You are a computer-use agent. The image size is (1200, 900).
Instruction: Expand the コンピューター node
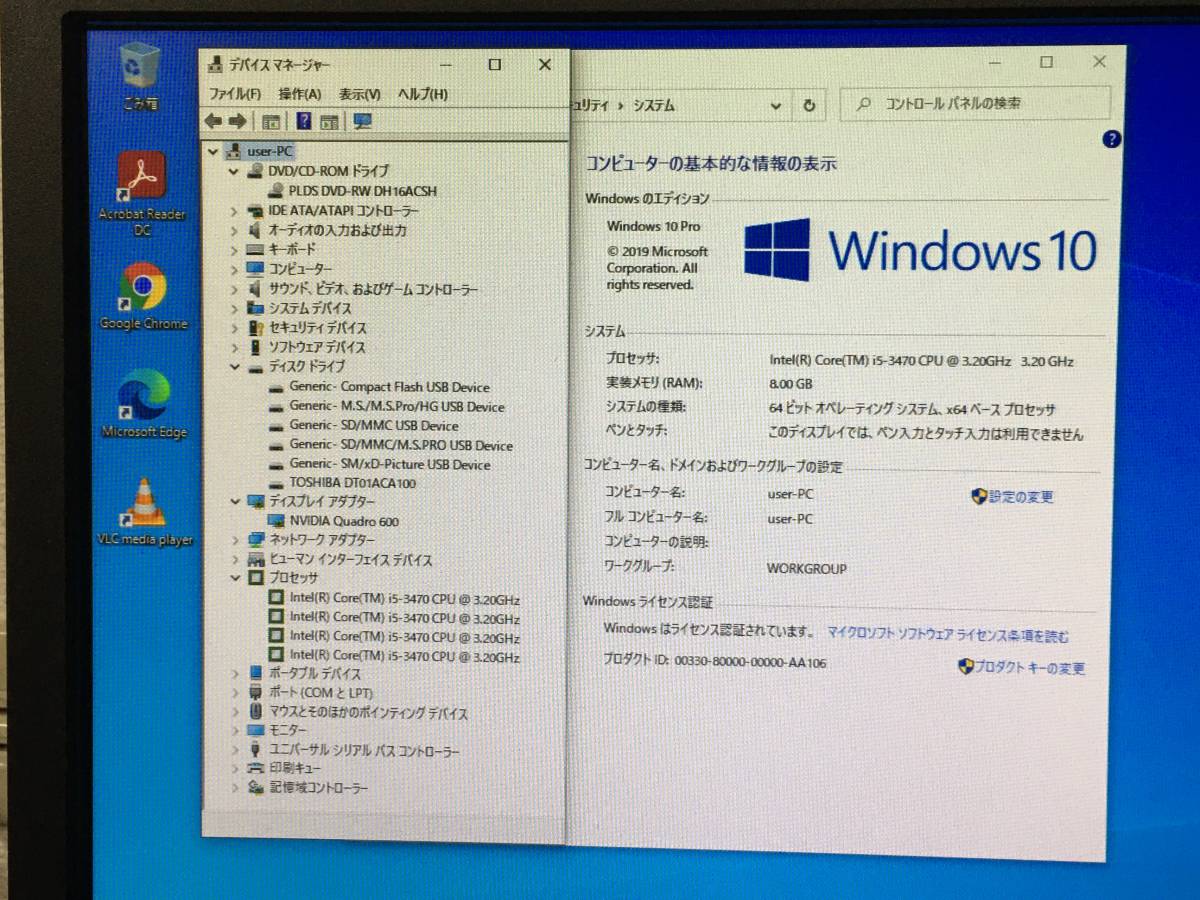point(234,269)
